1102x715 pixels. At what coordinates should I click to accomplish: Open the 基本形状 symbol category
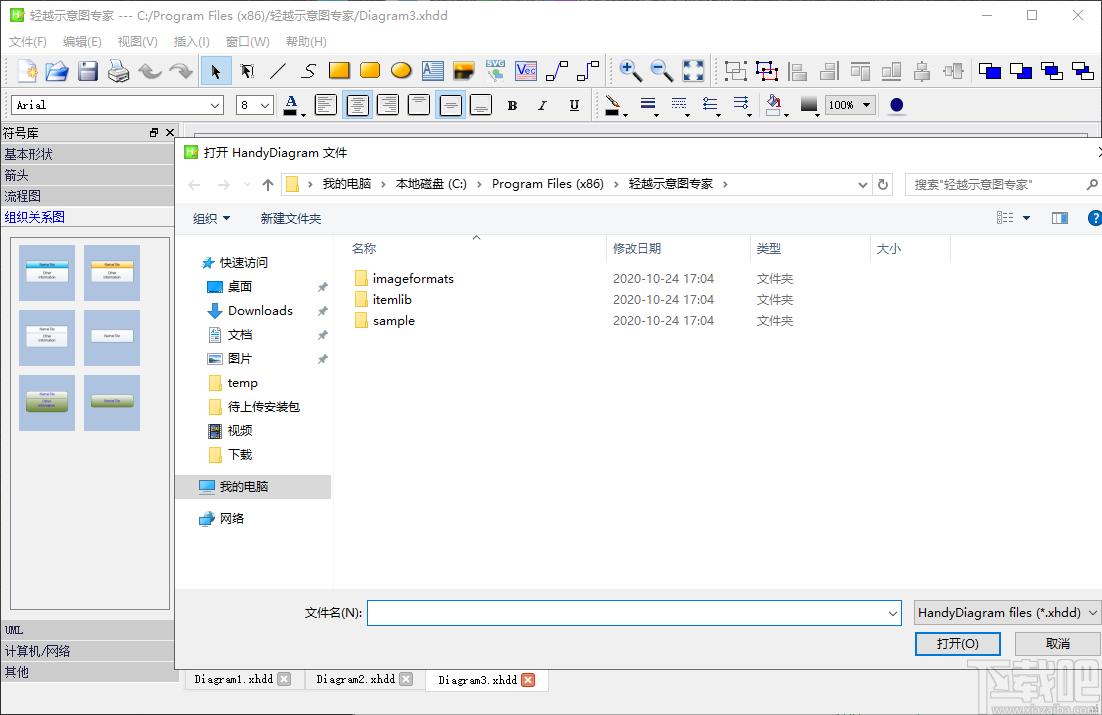[x=87, y=154]
